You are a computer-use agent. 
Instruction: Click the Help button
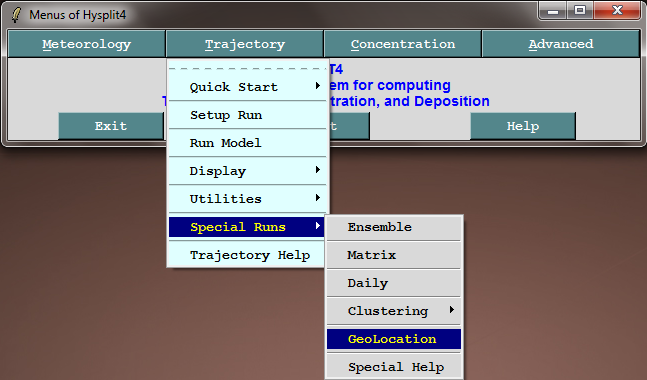523,126
